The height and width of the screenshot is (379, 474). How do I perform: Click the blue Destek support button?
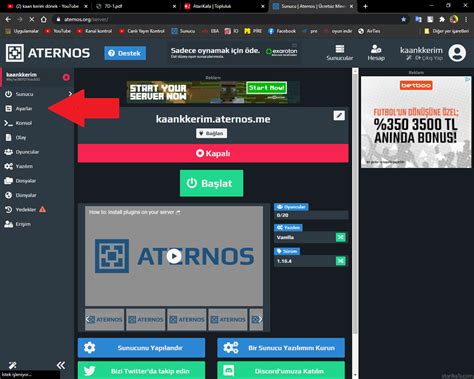click(125, 53)
